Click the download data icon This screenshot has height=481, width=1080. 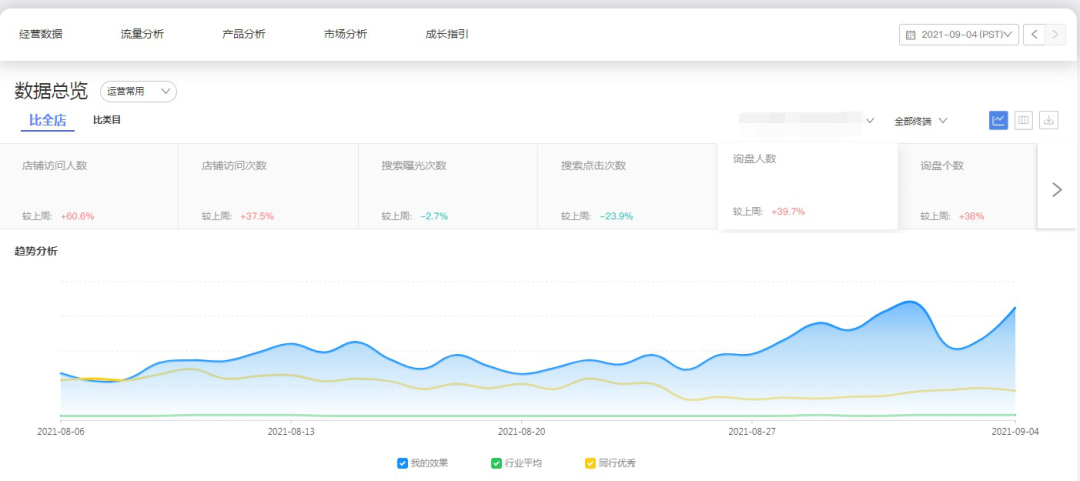click(x=1048, y=120)
